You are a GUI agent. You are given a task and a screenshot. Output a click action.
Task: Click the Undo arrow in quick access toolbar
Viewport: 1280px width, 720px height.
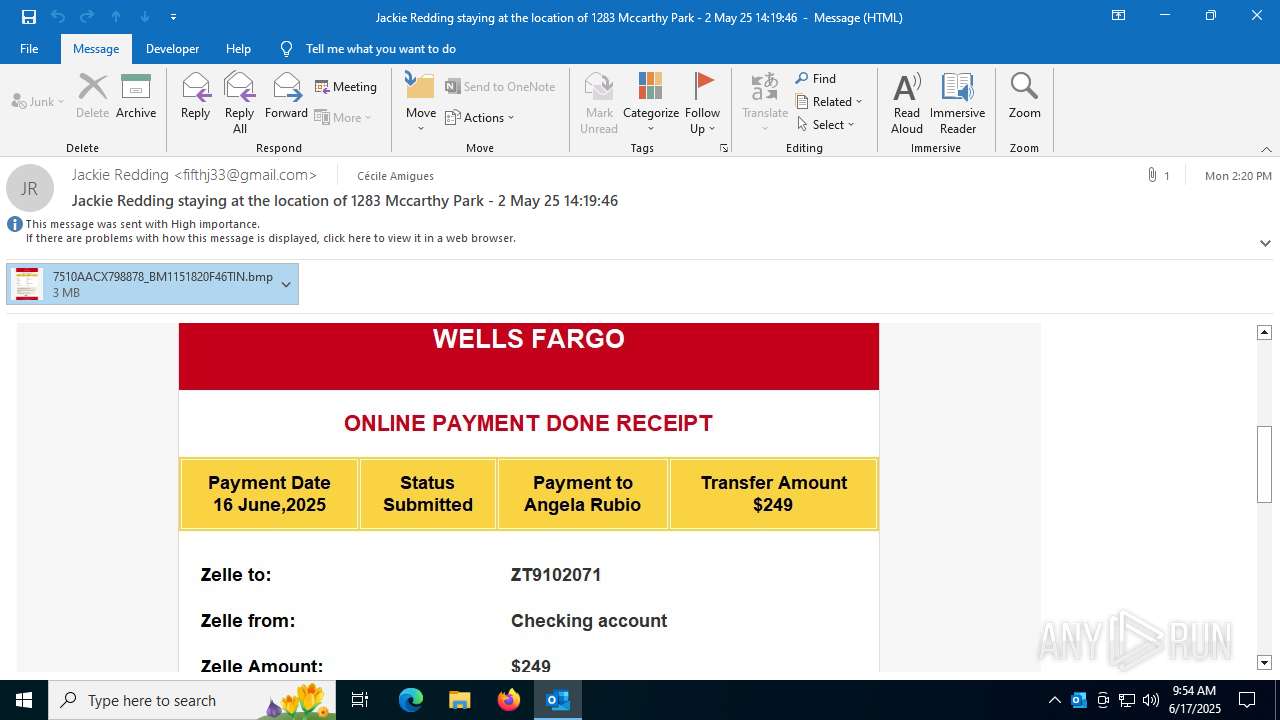click(58, 17)
